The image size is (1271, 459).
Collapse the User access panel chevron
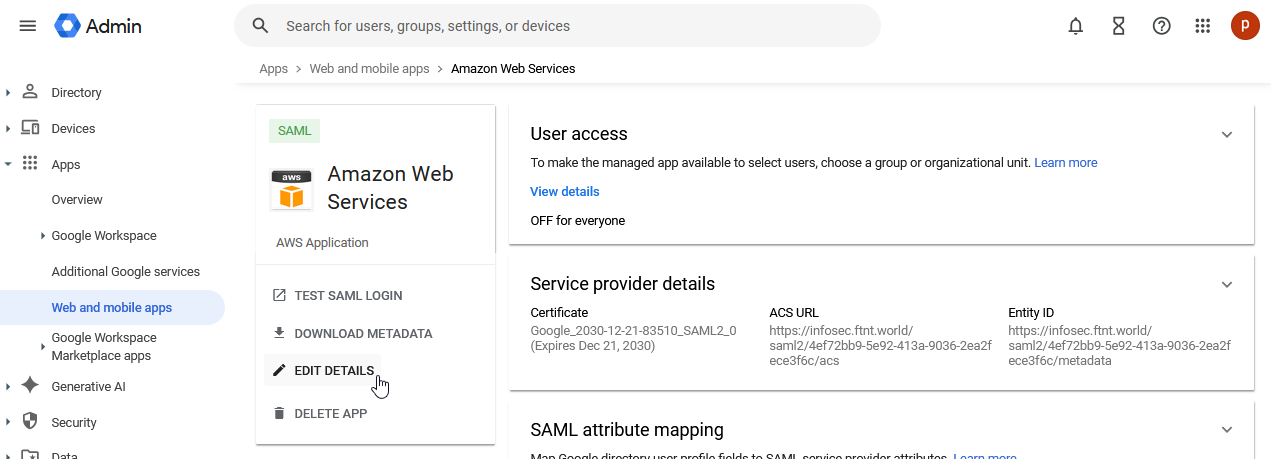click(1227, 135)
